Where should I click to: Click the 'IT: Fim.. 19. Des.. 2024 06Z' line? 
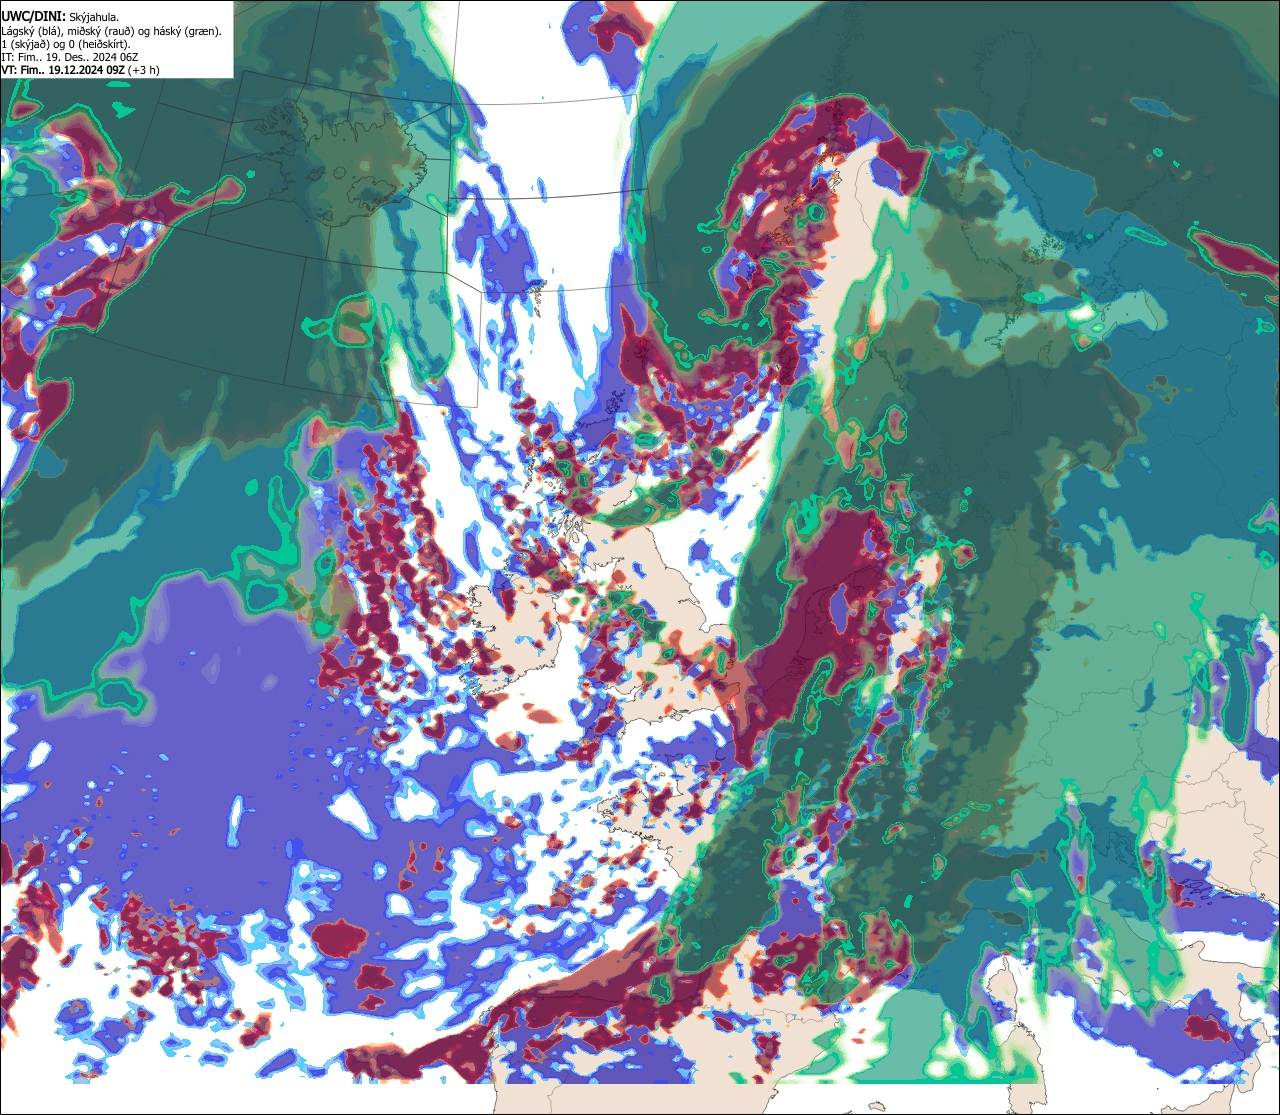tap(69, 57)
